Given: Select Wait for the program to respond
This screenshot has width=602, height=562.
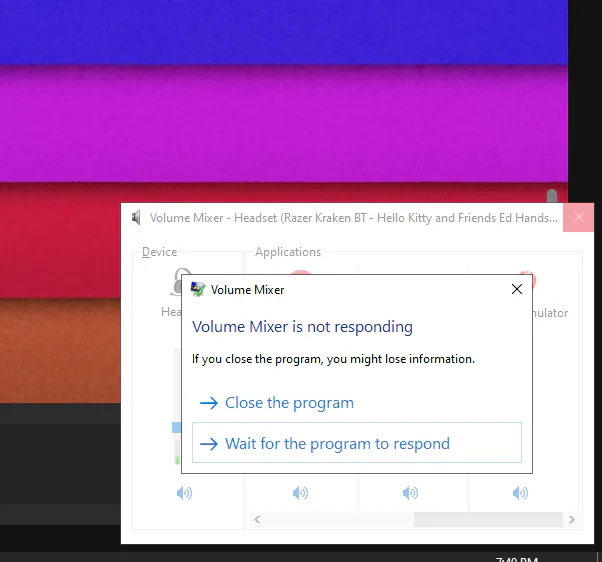Looking at the screenshot, I should tap(357, 443).
